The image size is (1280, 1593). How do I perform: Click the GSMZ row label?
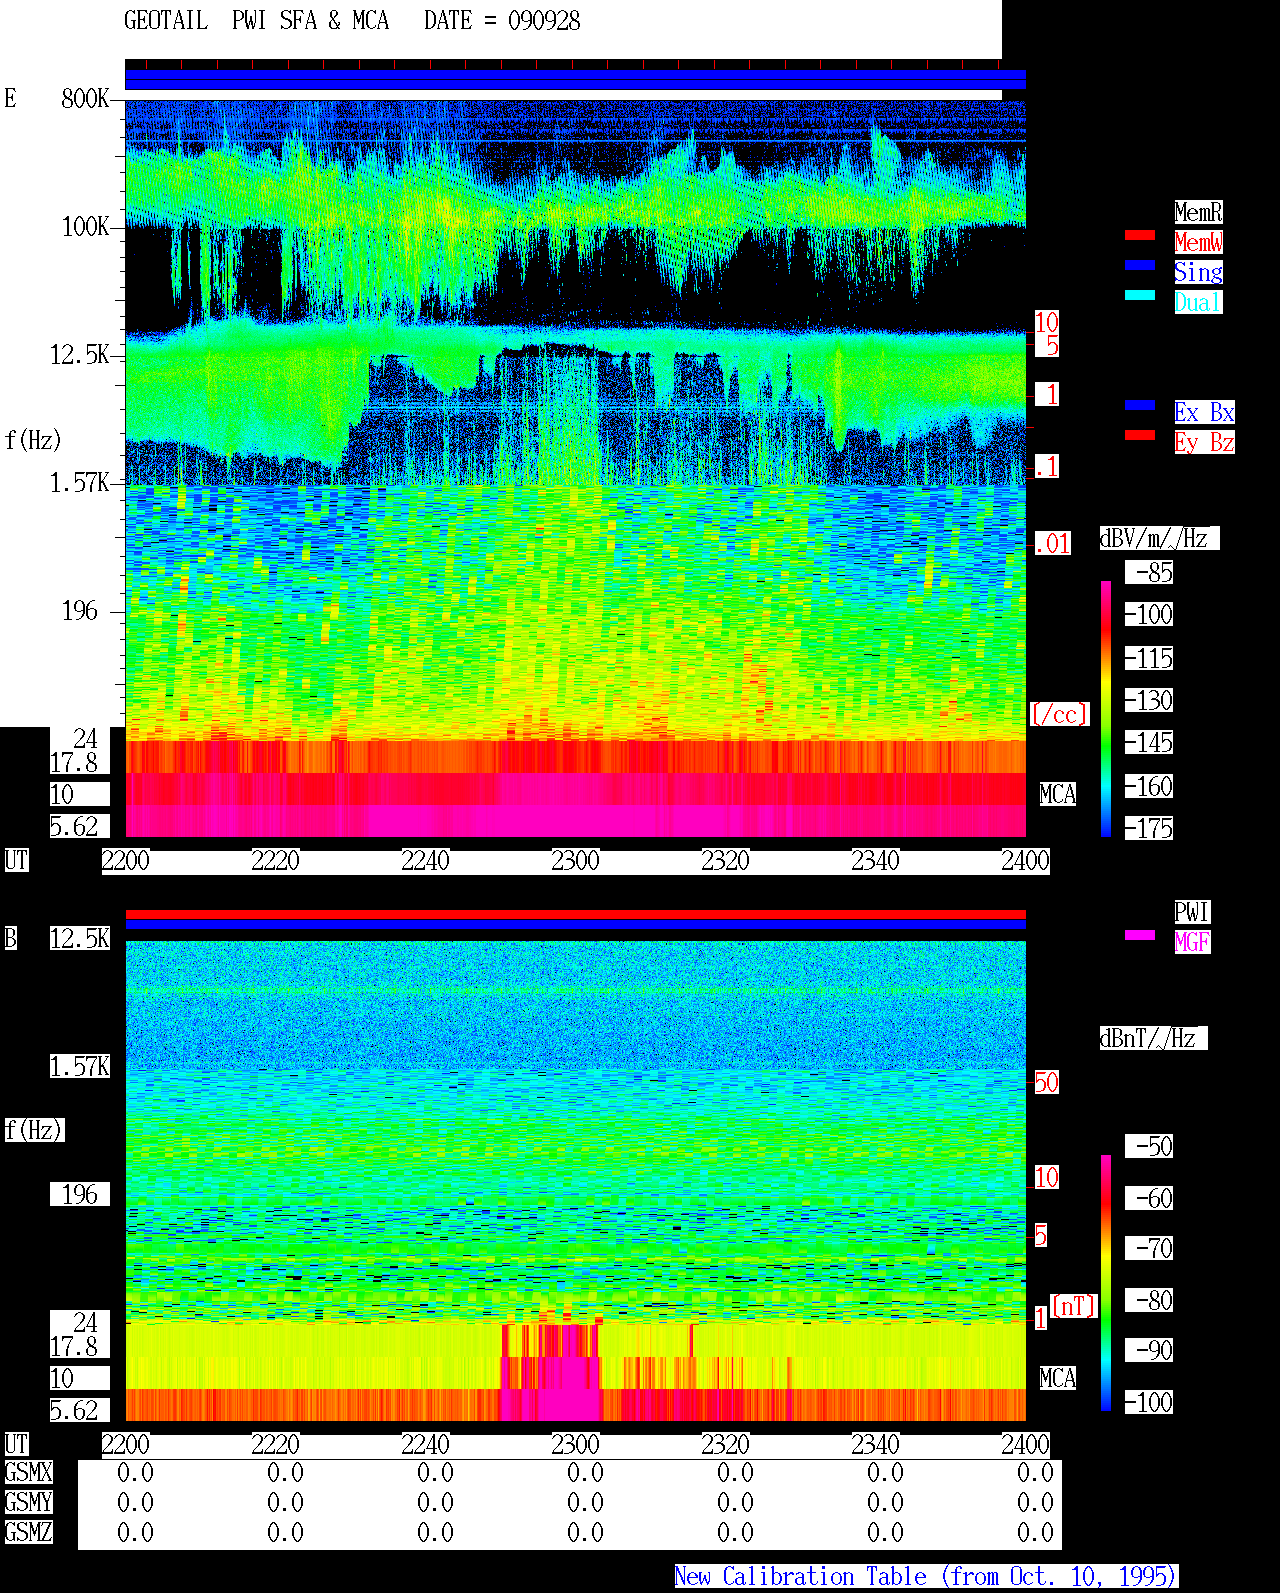(x=28, y=1532)
